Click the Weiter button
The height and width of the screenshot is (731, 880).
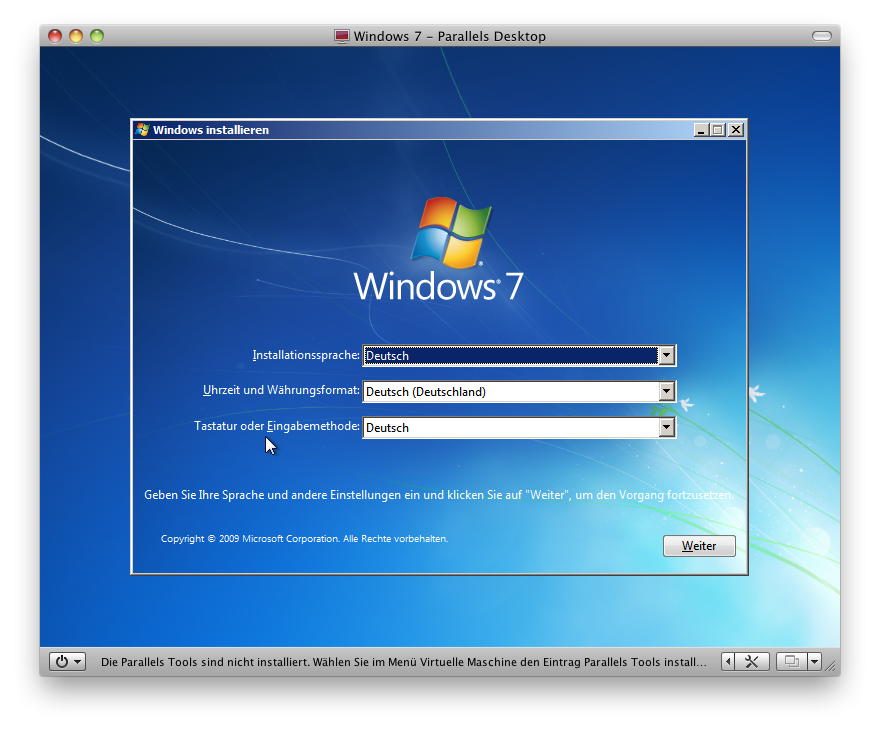(699, 546)
